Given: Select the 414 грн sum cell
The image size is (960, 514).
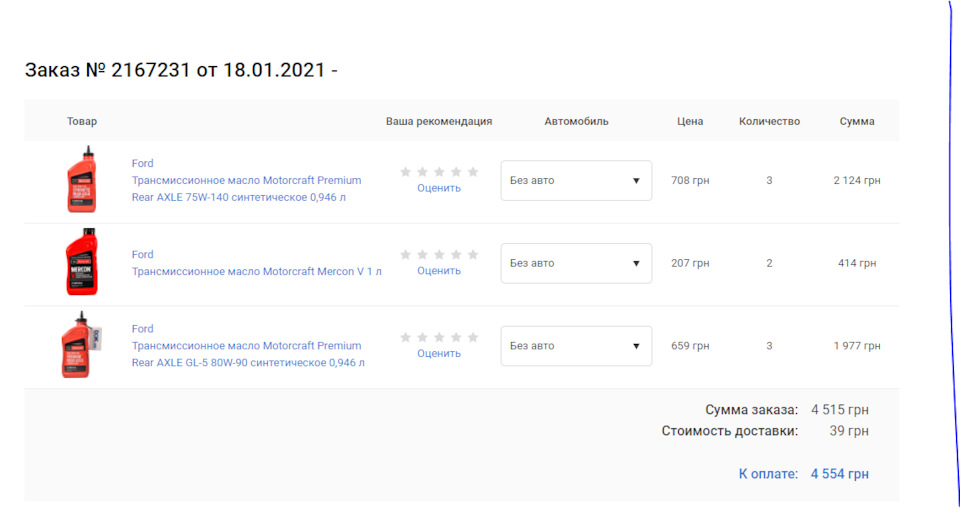Looking at the screenshot, I should coord(857,263).
